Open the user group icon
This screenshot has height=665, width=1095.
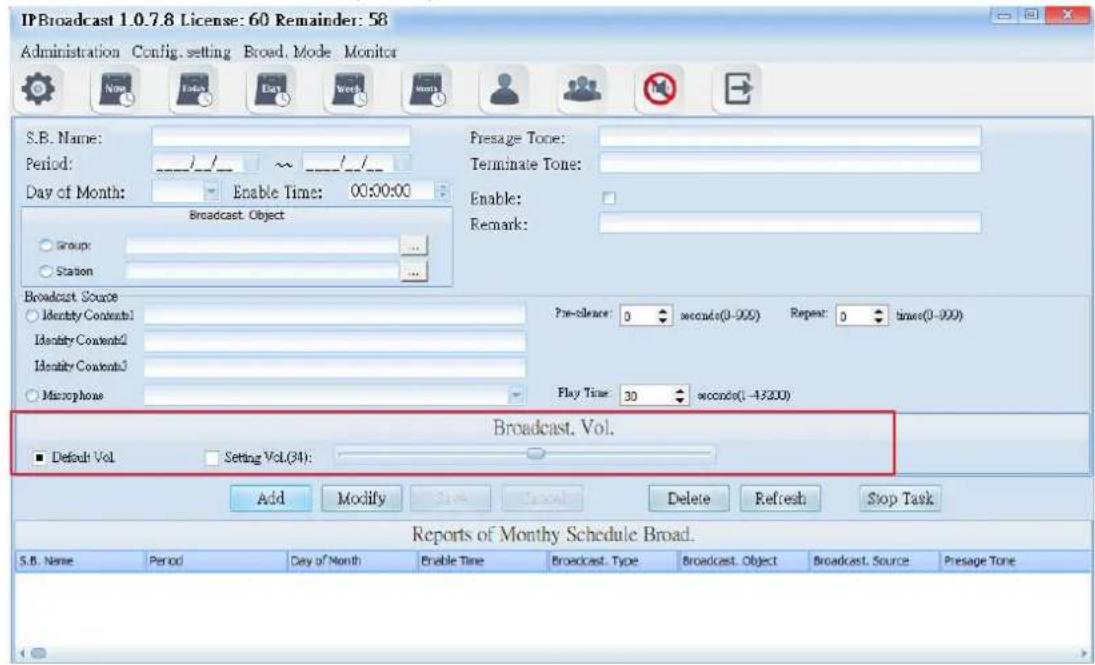pyautogui.click(x=582, y=89)
